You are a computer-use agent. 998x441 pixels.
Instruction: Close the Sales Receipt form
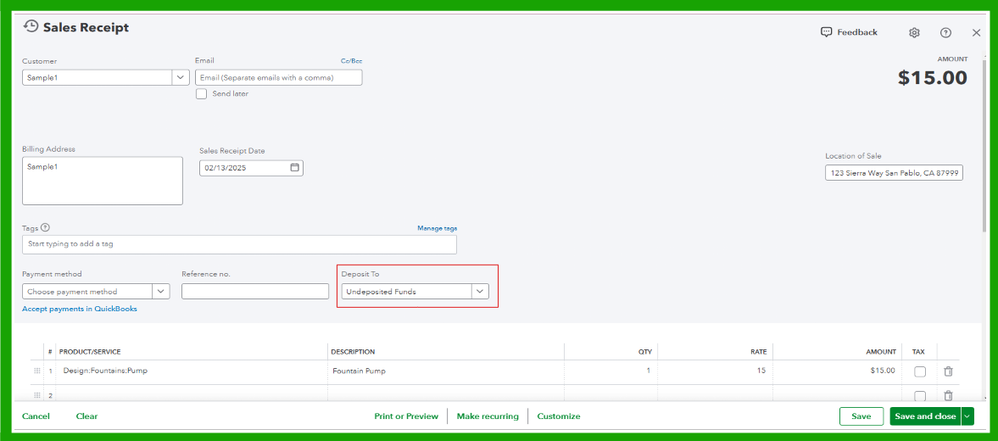(x=976, y=32)
